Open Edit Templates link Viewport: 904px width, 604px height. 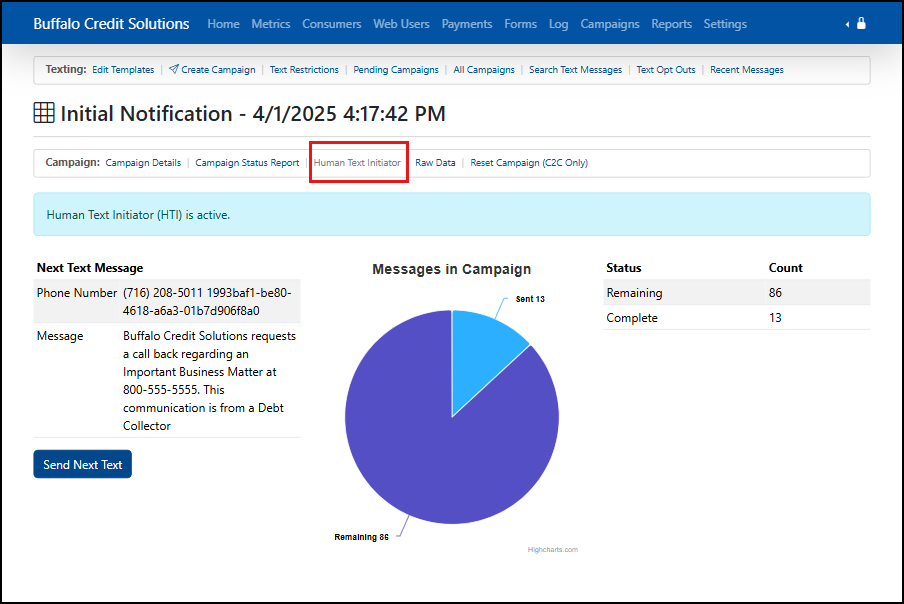[123, 70]
